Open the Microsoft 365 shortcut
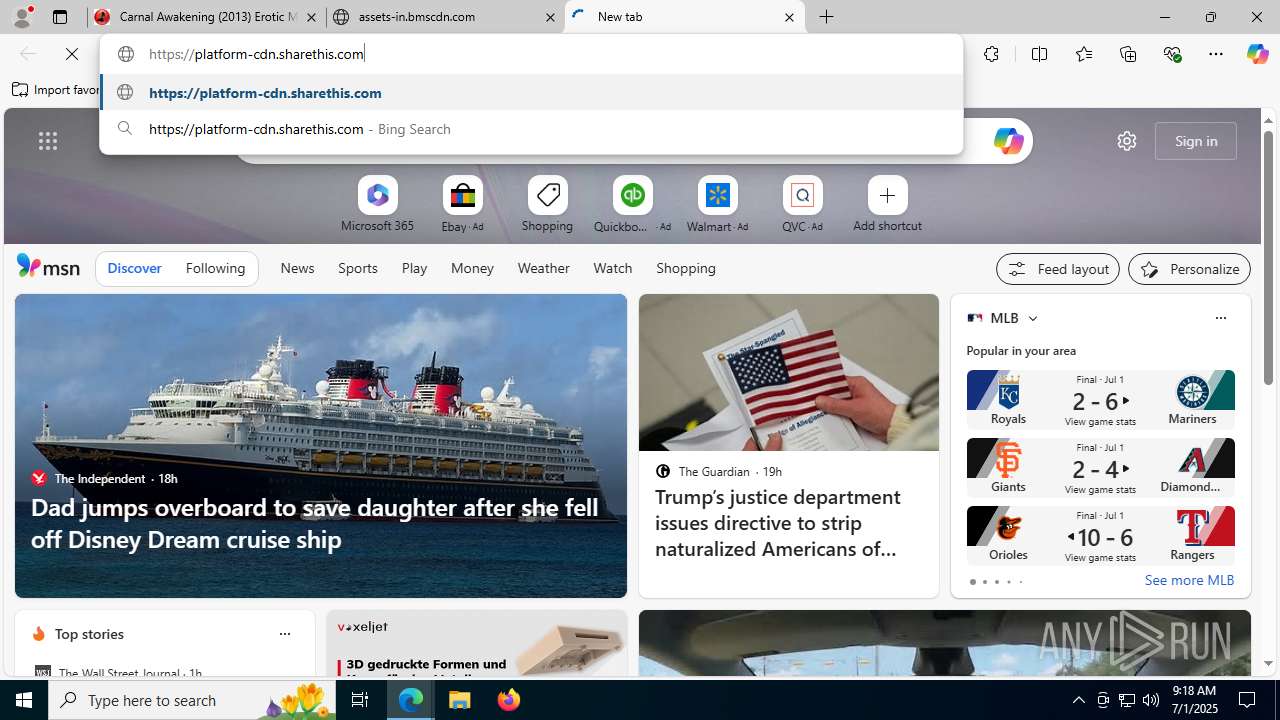Screen dimensions: 1280x720 point(377,205)
